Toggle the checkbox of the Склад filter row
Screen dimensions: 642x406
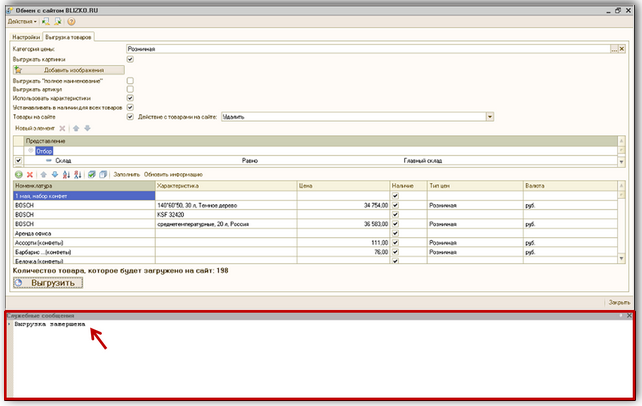click(18, 160)
